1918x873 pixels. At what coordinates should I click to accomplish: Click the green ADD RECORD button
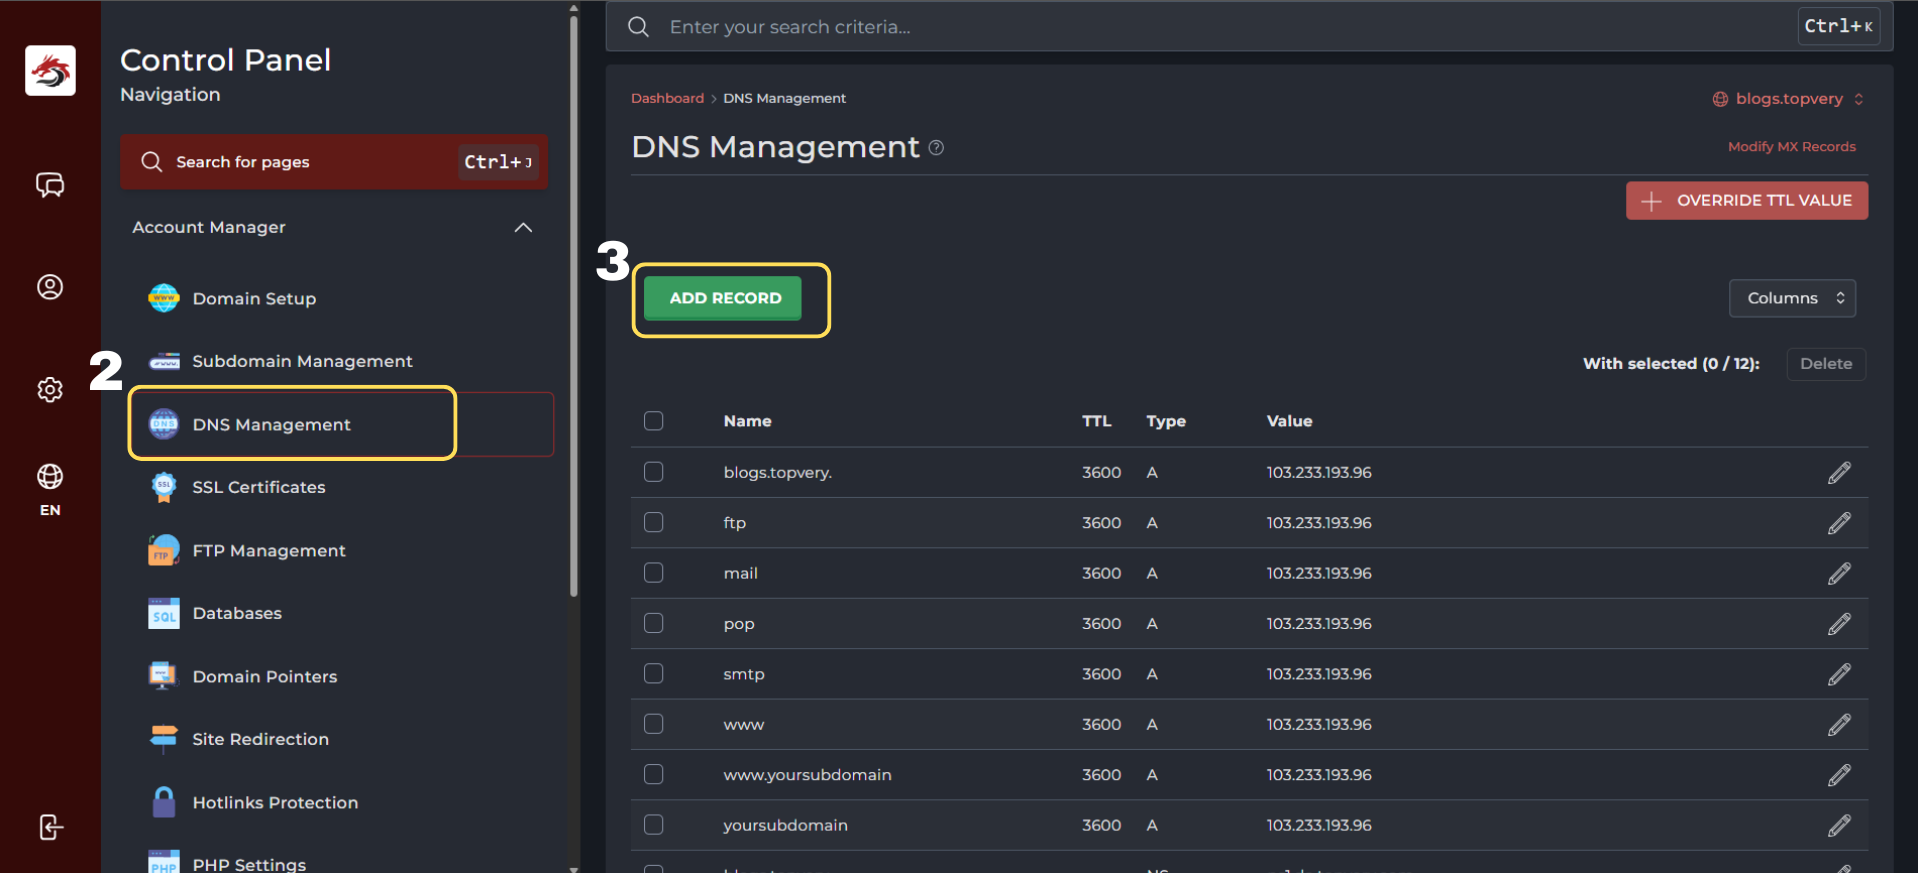click(724, 298)
